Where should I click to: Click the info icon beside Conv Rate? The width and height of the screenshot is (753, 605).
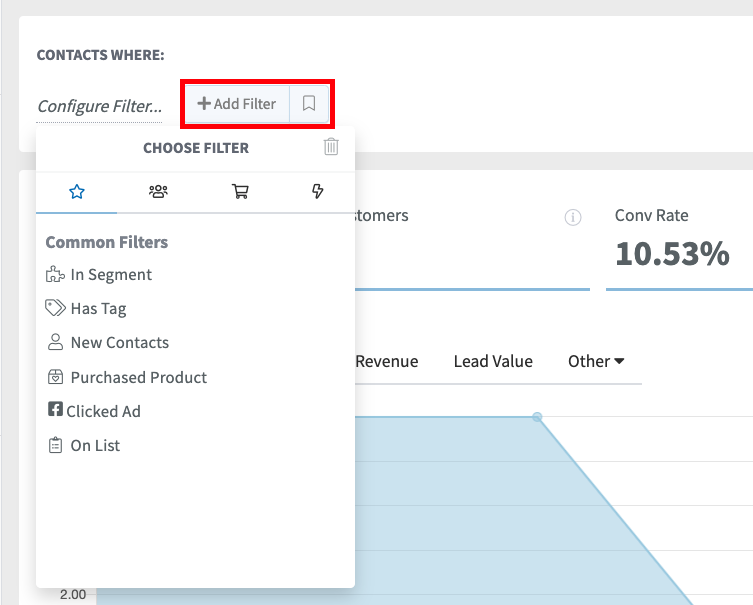(573, 217)
